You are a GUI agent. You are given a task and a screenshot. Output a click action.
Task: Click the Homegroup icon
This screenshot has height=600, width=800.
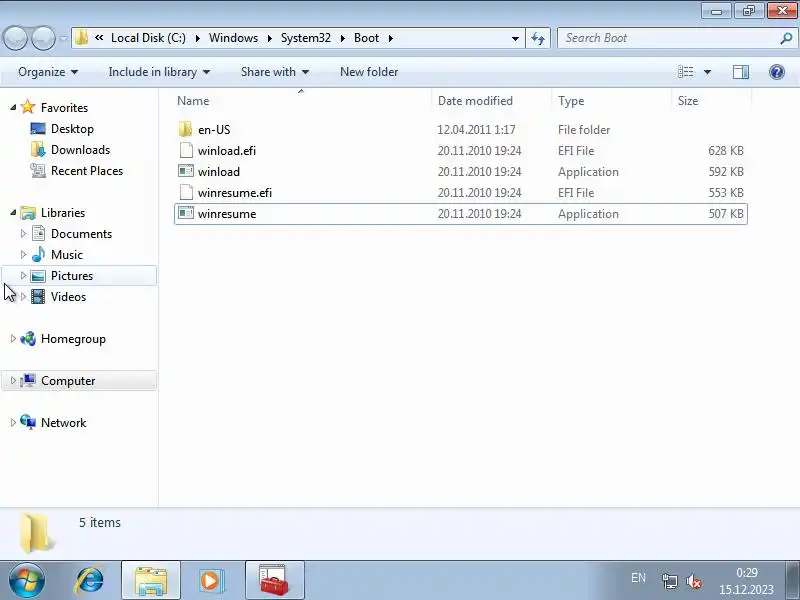[x=28, y=338]
